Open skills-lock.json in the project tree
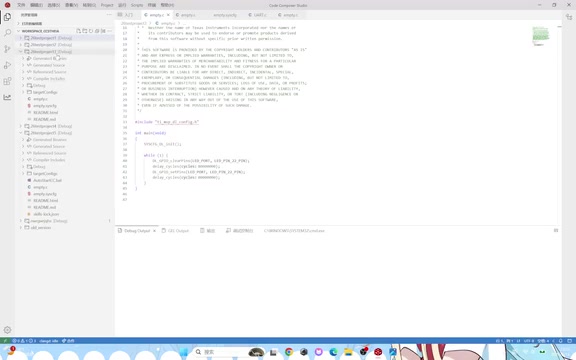Image resolution: width=576 pixels, height=360 pixels. (x=46, y=214)
